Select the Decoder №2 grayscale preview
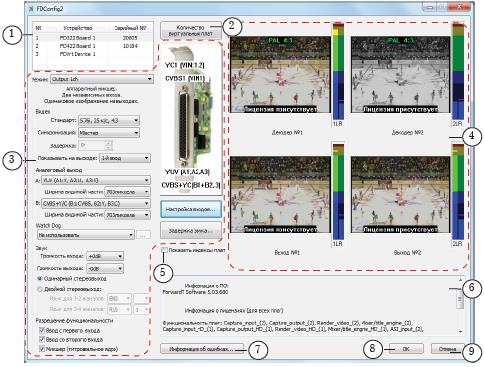484x367 pixels. 400,75
